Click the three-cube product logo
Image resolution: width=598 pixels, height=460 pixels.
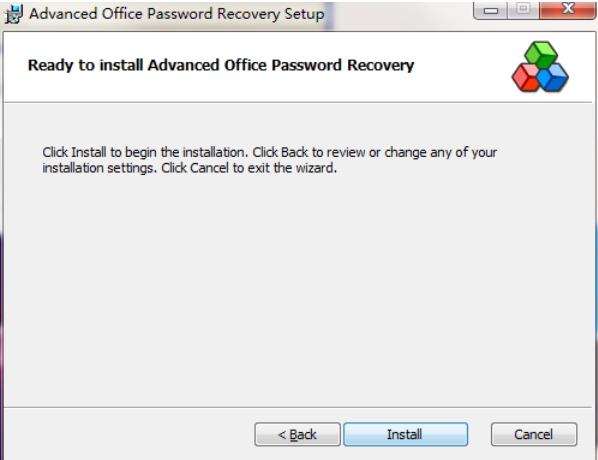point(540,67)
